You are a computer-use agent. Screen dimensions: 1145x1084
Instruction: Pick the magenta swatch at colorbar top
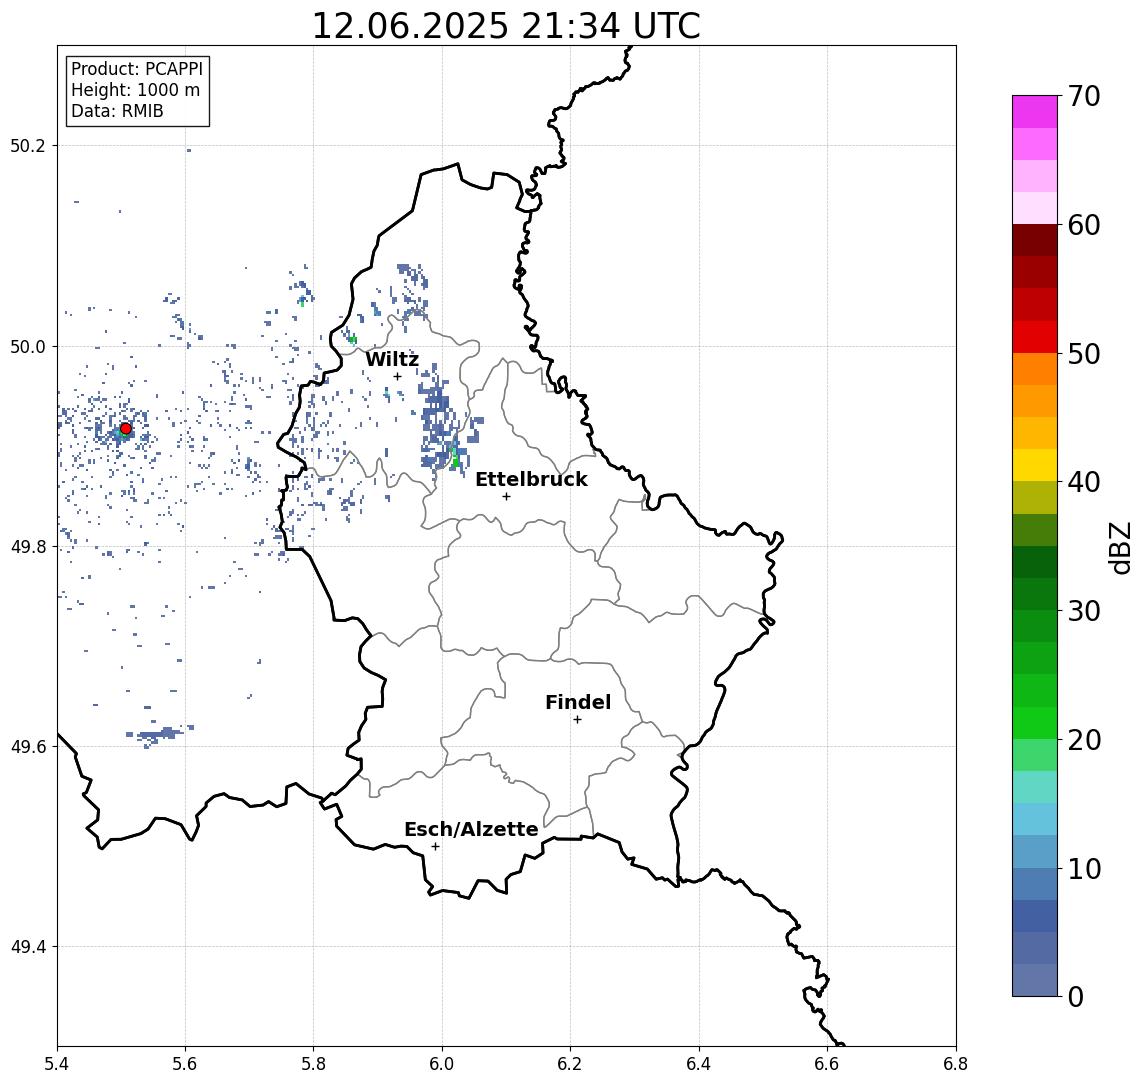coord(1035,112)
